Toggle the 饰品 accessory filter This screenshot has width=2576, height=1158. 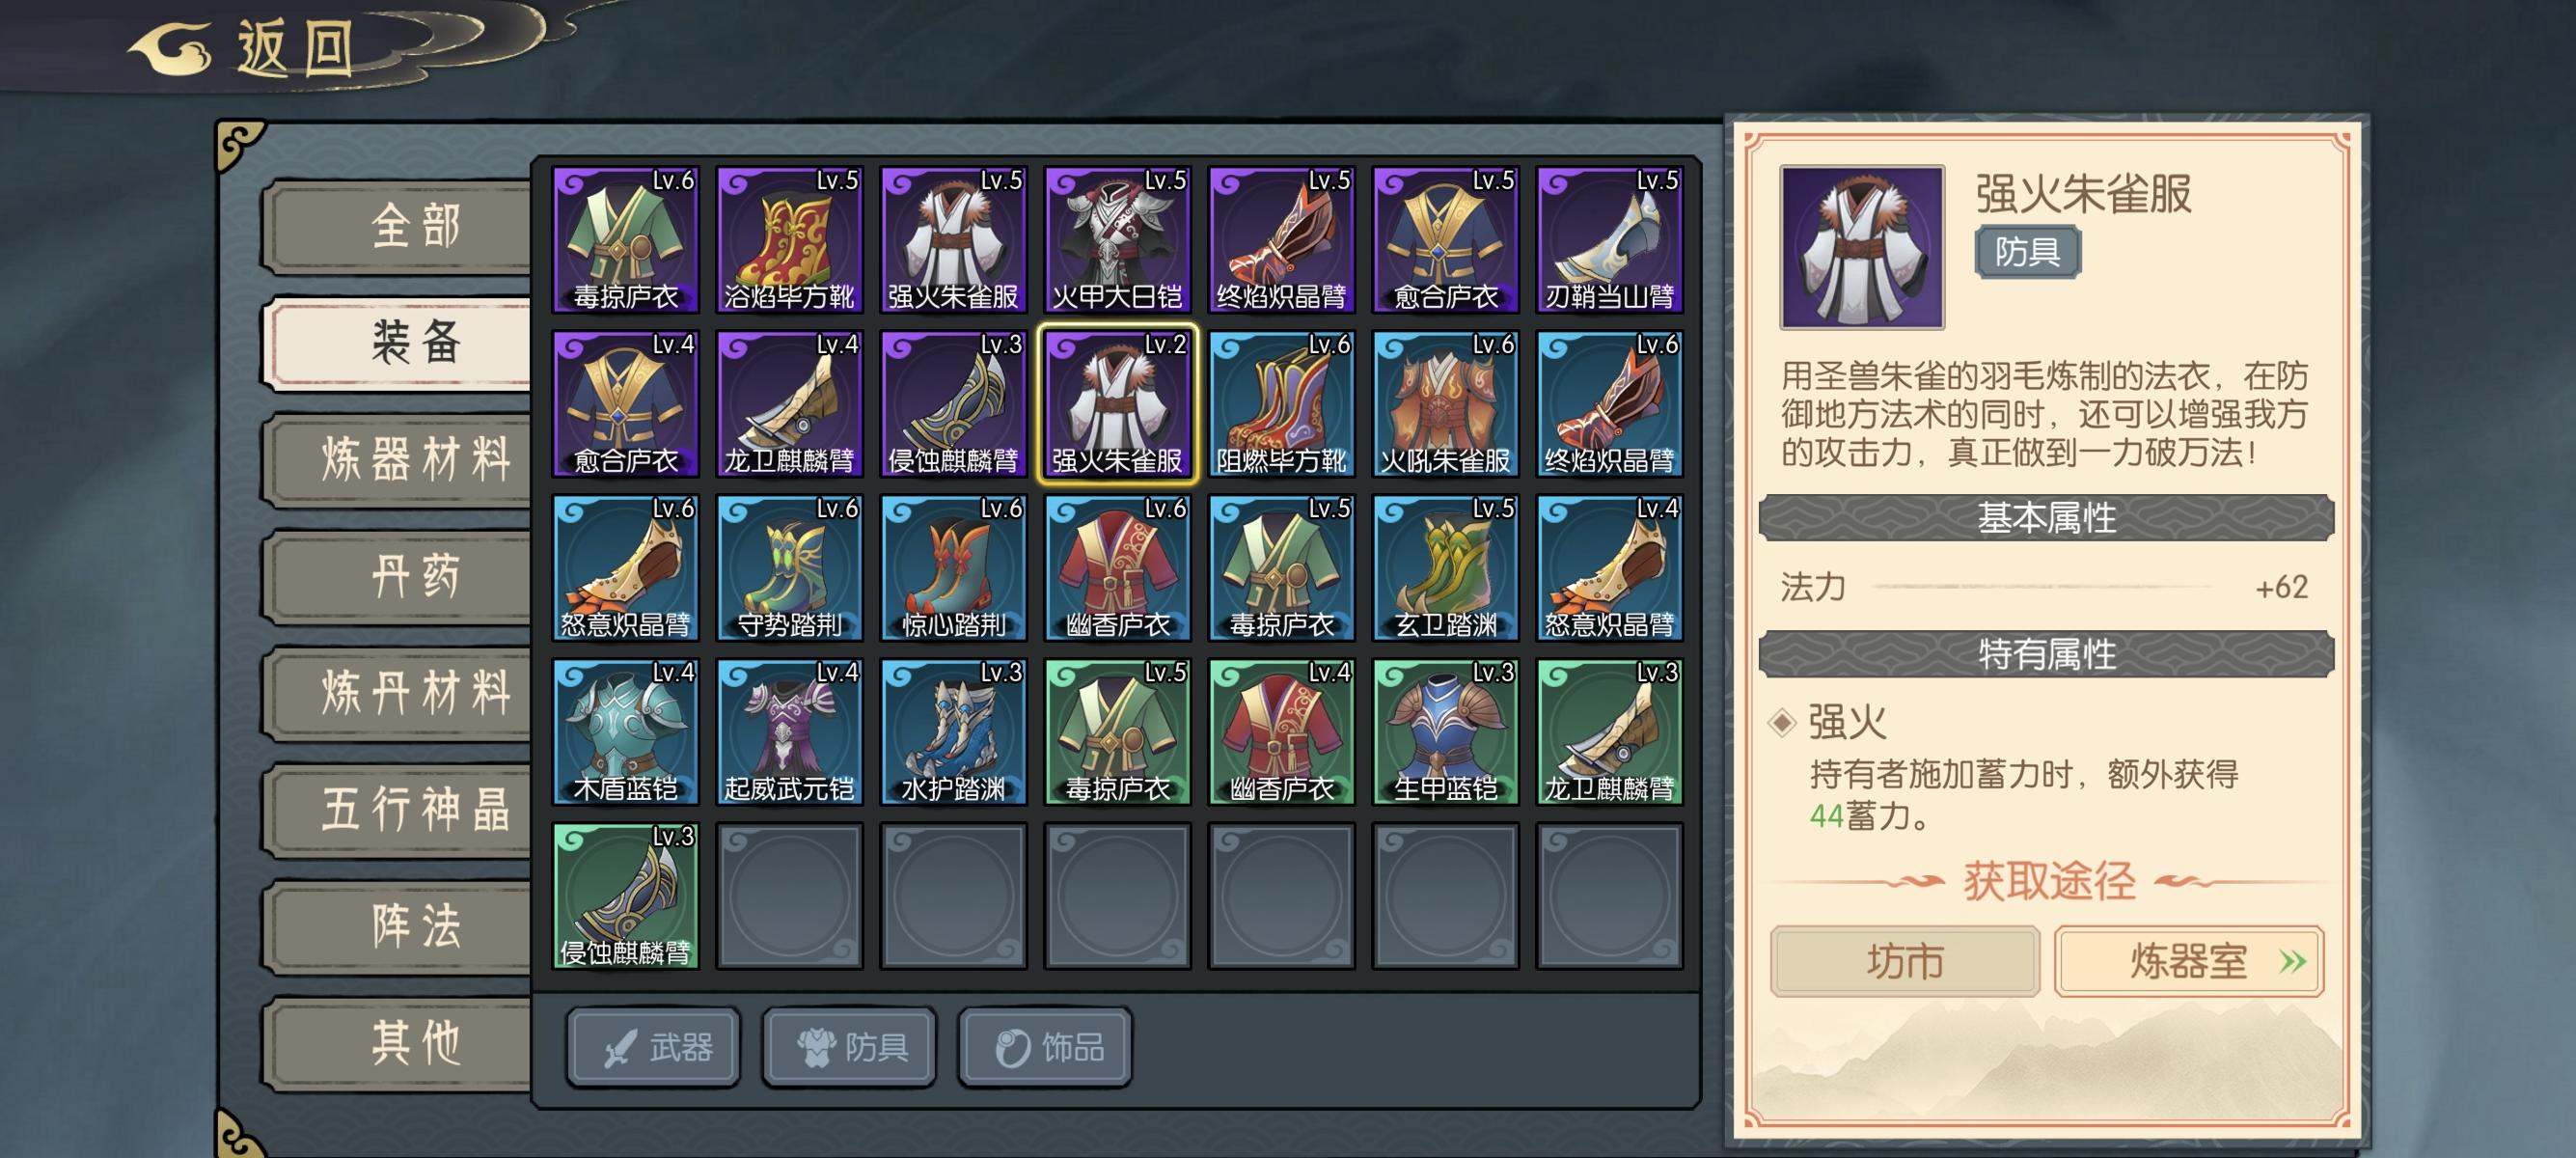1046,1047
